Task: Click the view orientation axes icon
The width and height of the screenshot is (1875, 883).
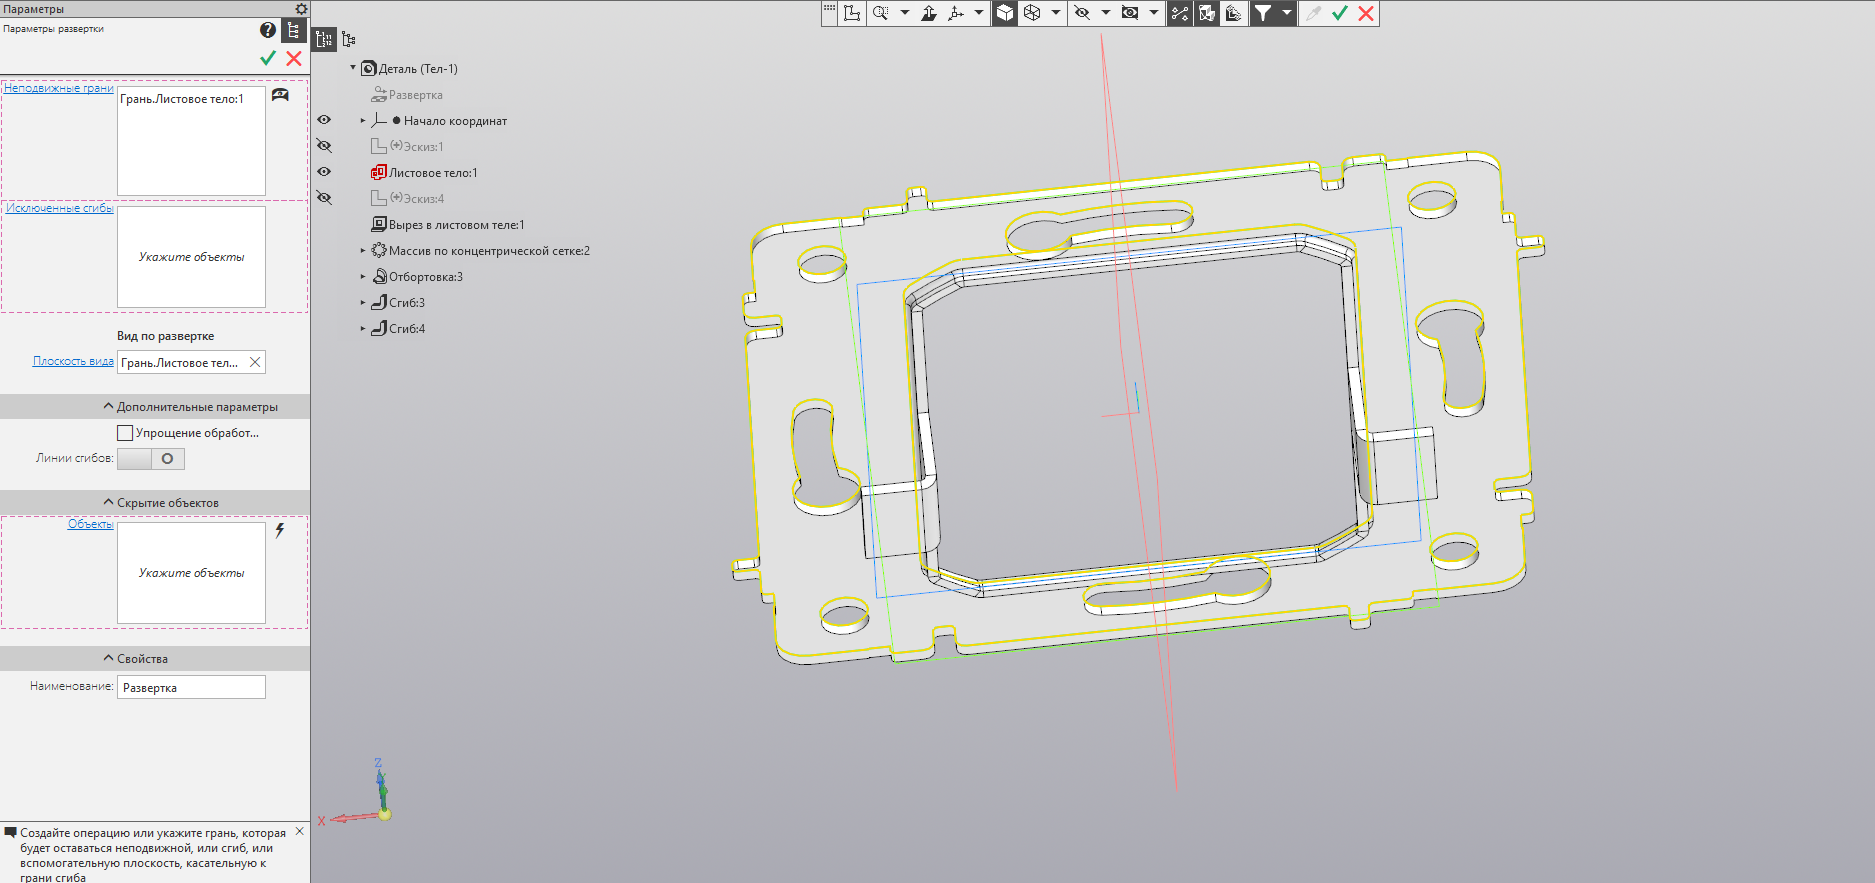Action: pos(955,13)
